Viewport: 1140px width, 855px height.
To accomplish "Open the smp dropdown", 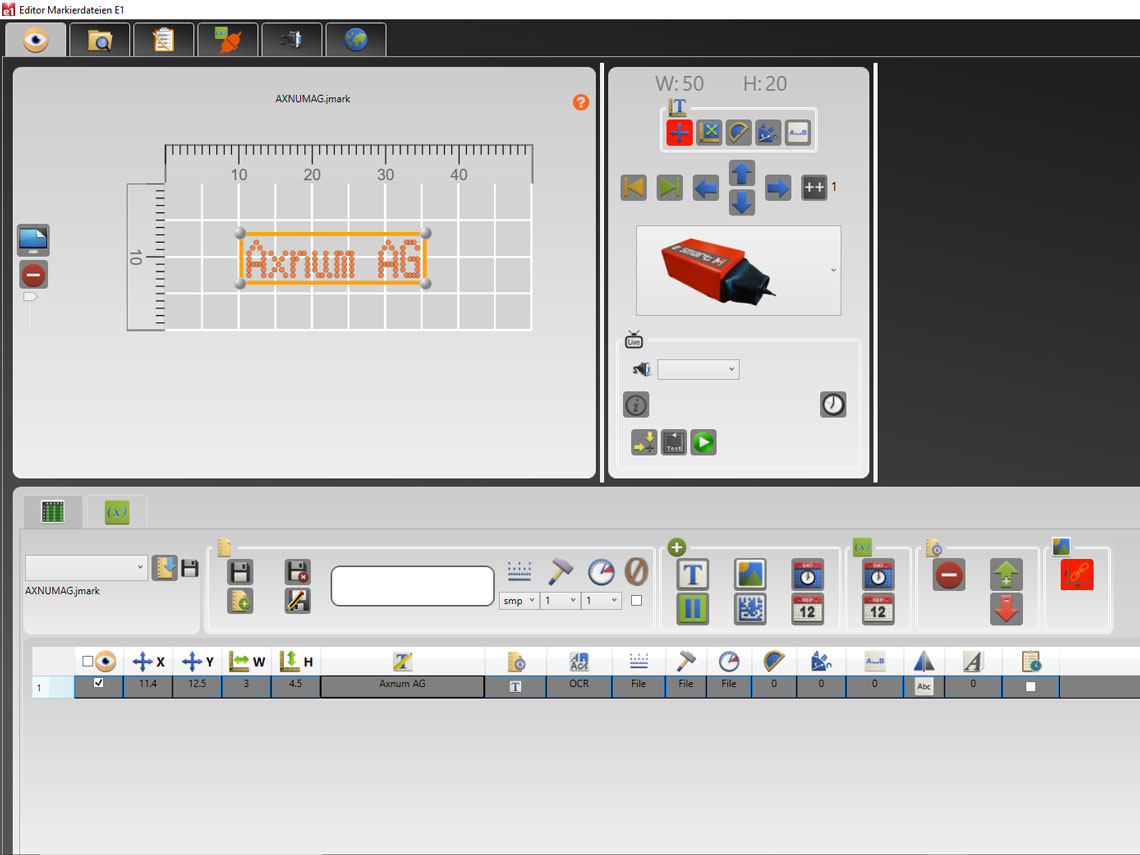I will click(518, 601).
